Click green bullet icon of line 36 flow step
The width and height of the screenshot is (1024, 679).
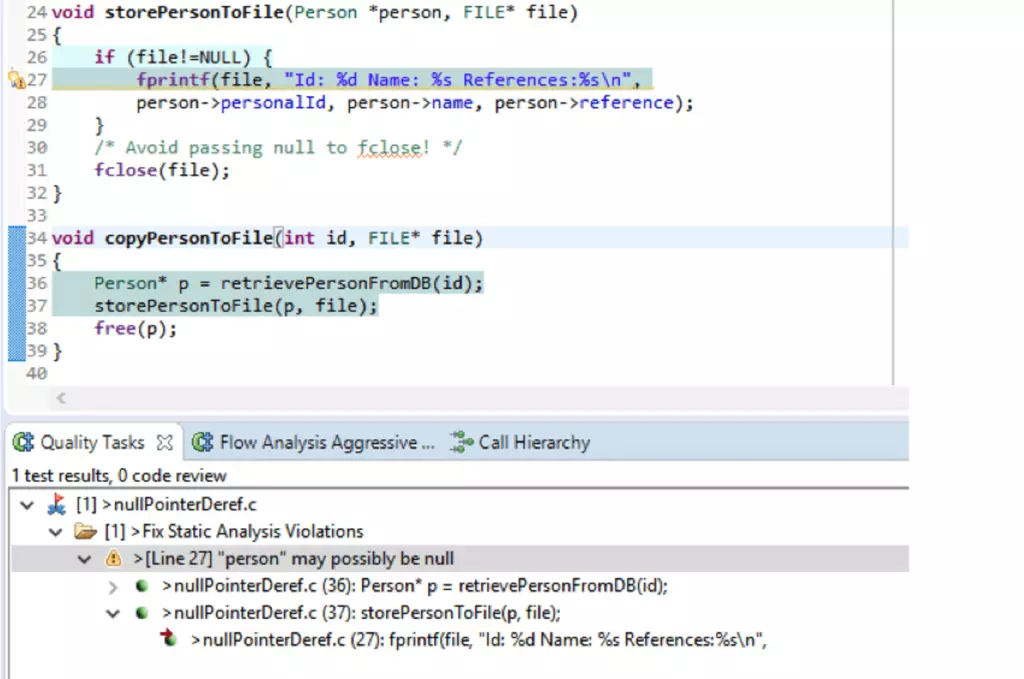(x=143, y=586)
